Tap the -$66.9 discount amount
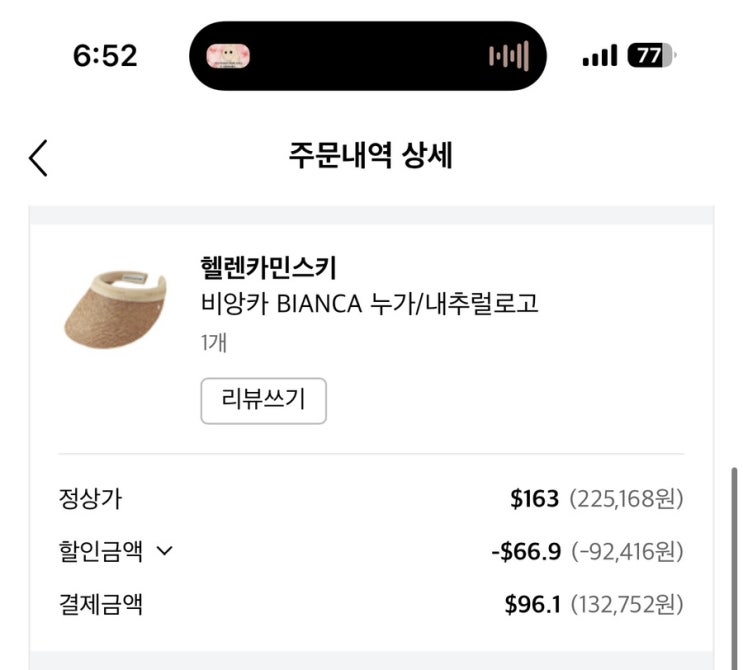Image resolution: width=743 pixels, height=670 pixels. [x=526, y=551]
